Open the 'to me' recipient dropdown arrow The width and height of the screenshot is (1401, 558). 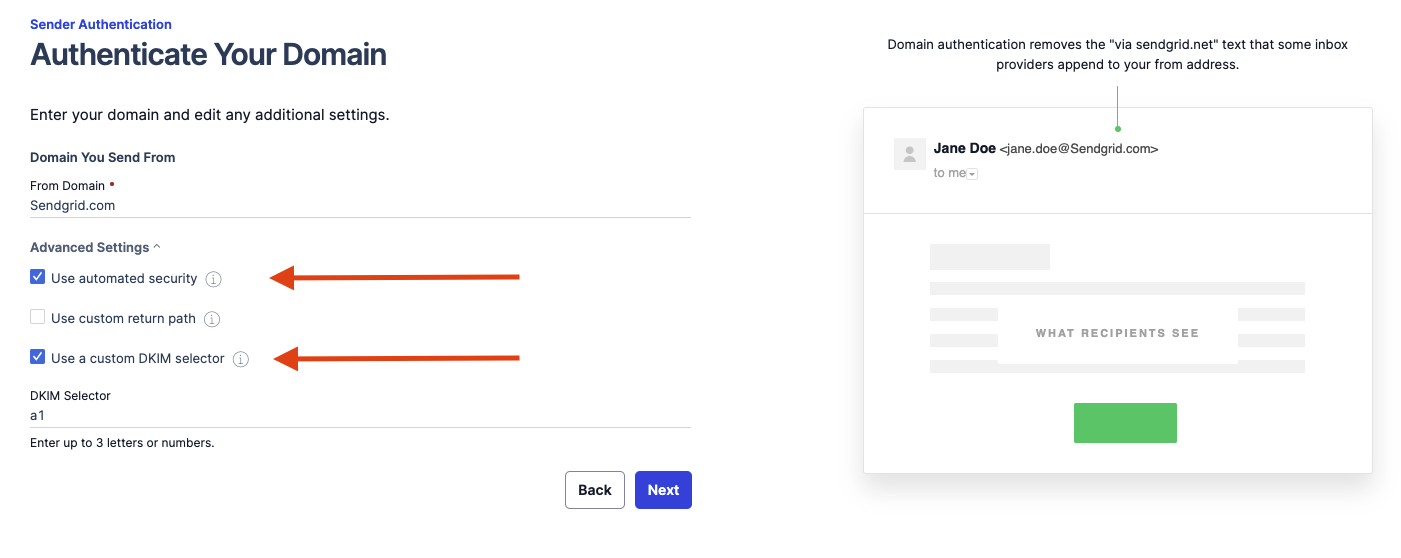972,174
